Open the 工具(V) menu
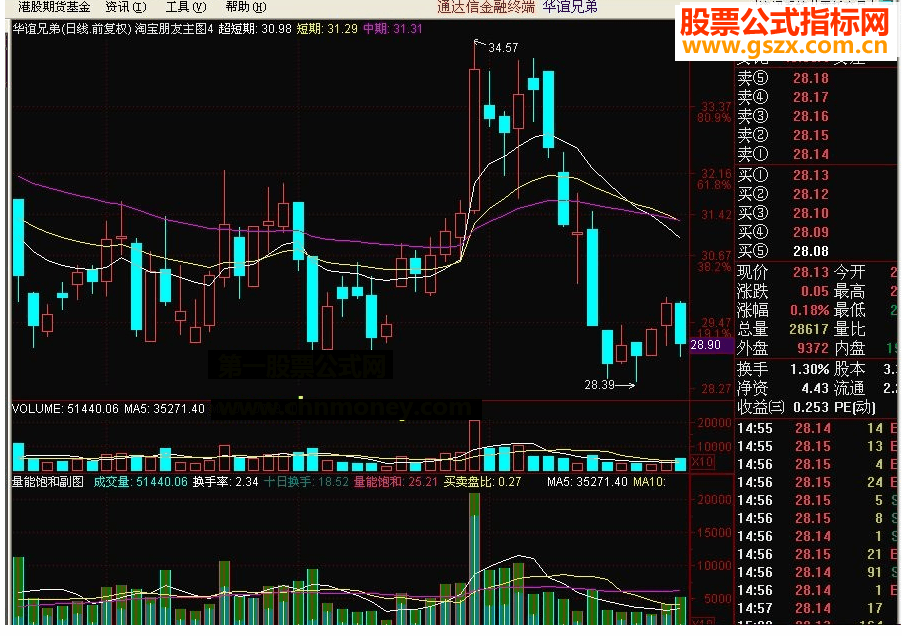 coord(186,7)
